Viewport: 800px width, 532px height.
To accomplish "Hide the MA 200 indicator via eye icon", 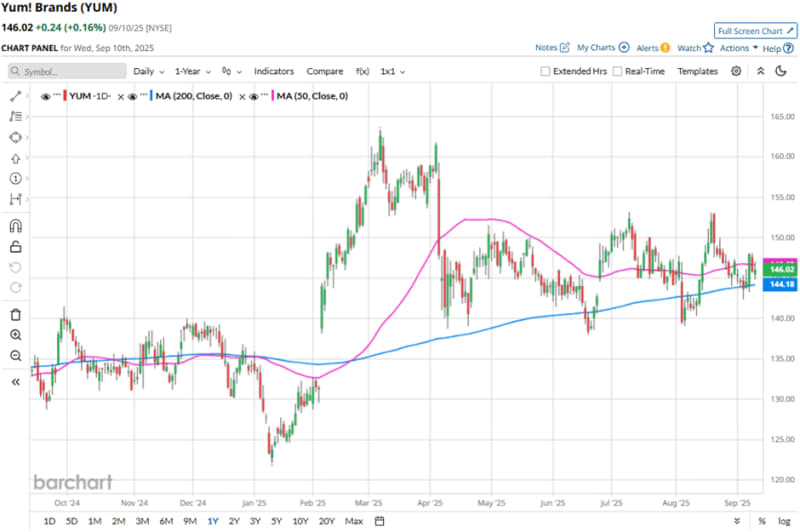I will tap(133, 96).
